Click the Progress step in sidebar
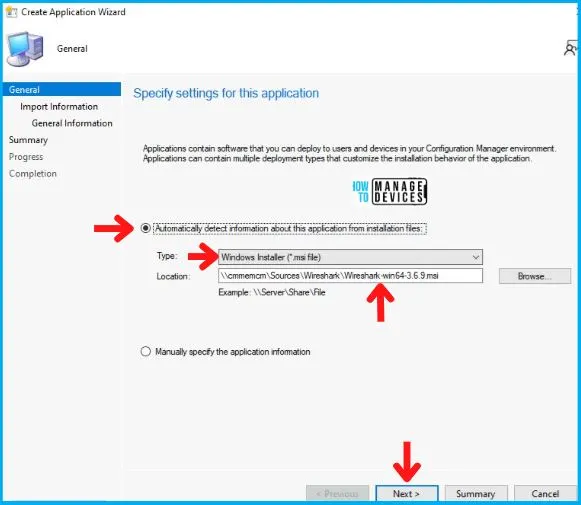The width and height of the screenshot is (581, 505). [26, 157]
